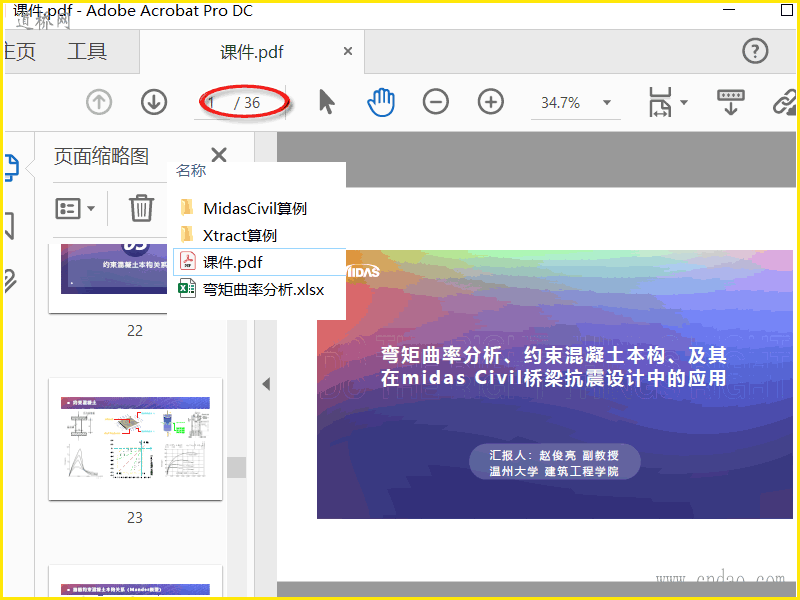Activate the hand pan tool
Screen dimensions: 800x600
[381, 102]
